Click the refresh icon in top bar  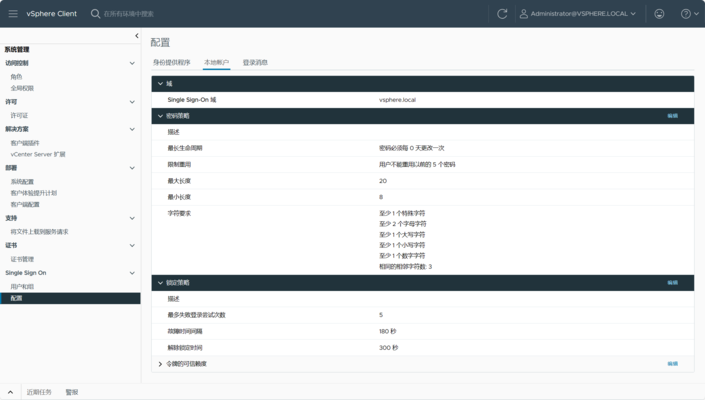coord(502,14)
